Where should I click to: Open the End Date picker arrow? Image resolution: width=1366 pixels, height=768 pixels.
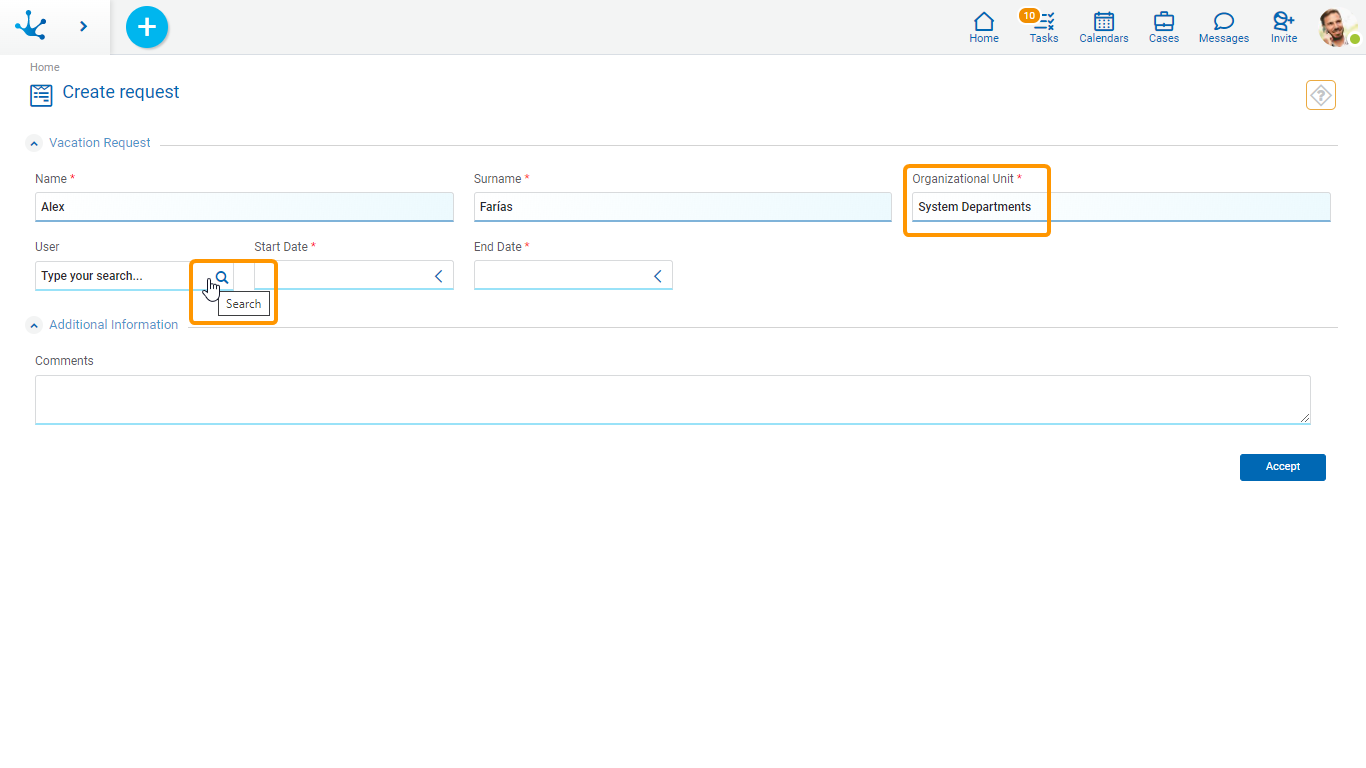[x=658, y=276]
